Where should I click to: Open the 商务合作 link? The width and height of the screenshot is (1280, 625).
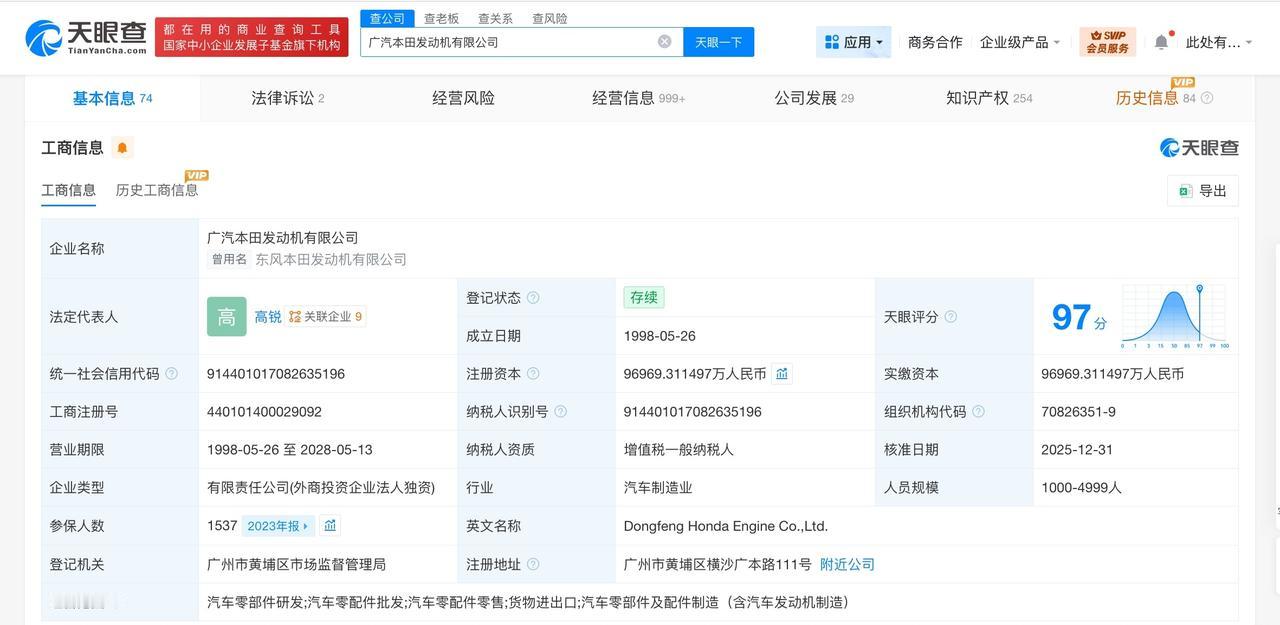click(x=935, y=42)
